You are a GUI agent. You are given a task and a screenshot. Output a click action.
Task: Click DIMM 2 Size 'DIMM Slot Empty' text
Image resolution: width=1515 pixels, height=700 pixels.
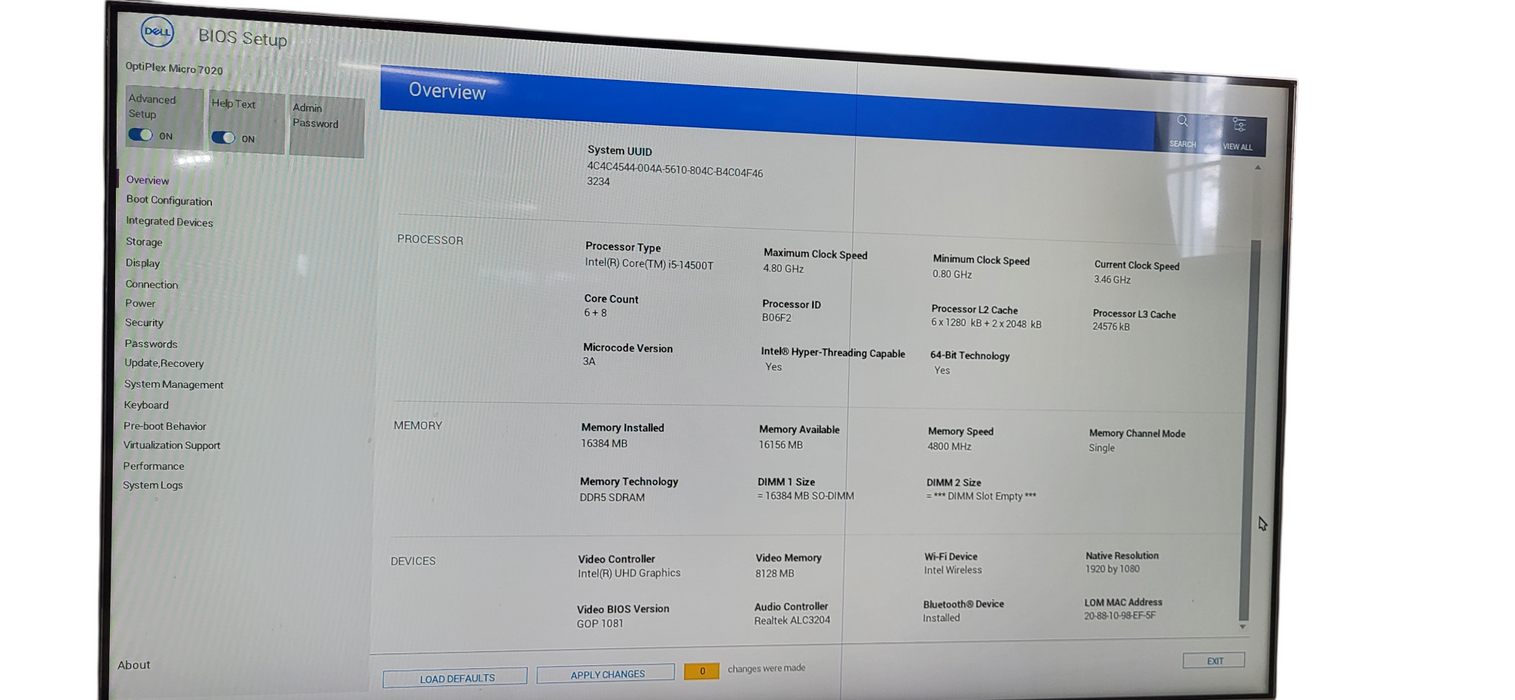(x=981, y=496)
